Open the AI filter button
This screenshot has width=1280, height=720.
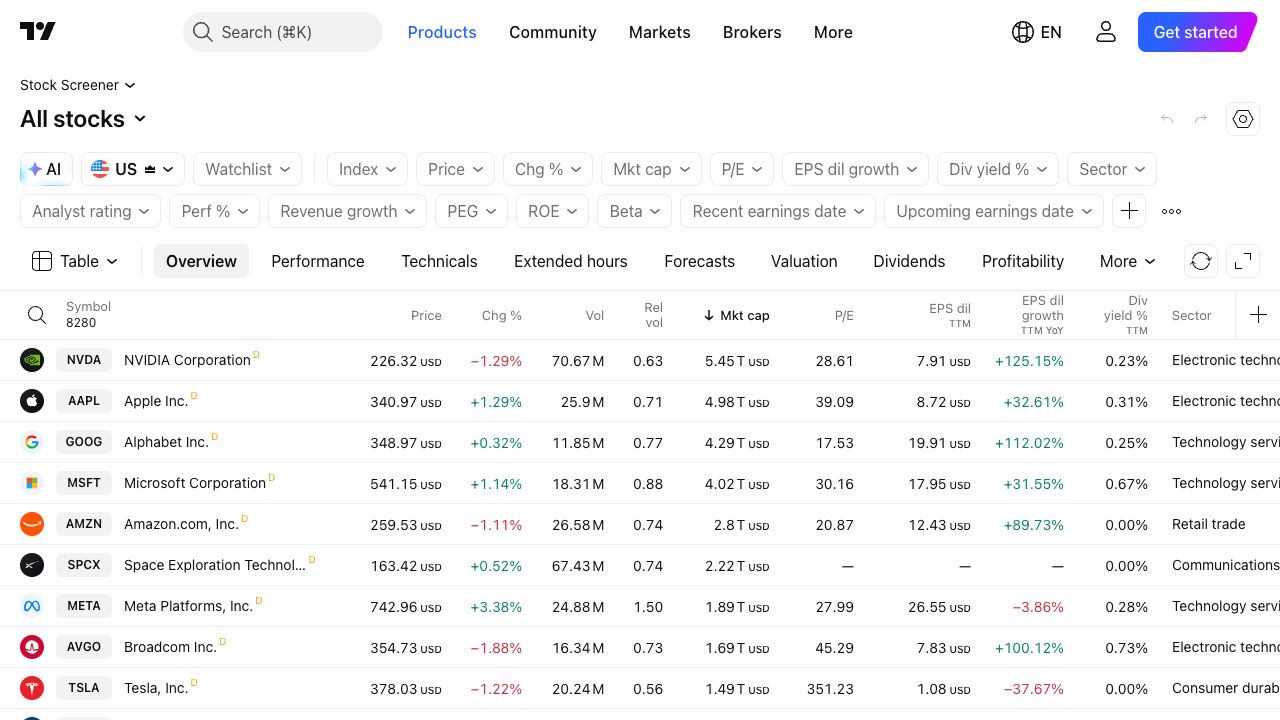pos(46,169)
